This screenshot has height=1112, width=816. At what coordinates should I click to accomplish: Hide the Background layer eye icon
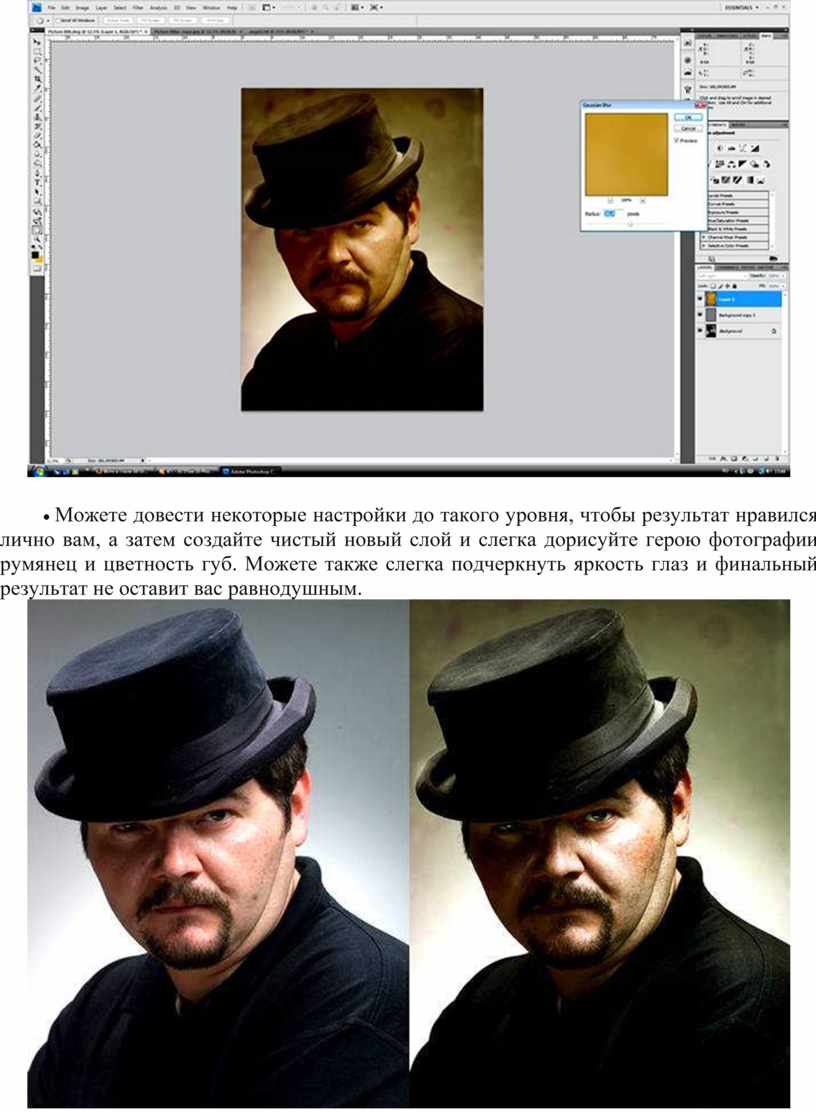pos(700,330)
